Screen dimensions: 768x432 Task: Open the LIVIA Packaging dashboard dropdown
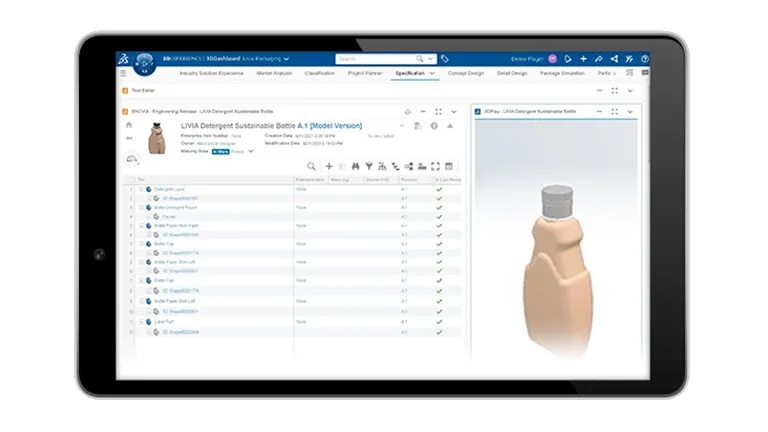[287, 59]
